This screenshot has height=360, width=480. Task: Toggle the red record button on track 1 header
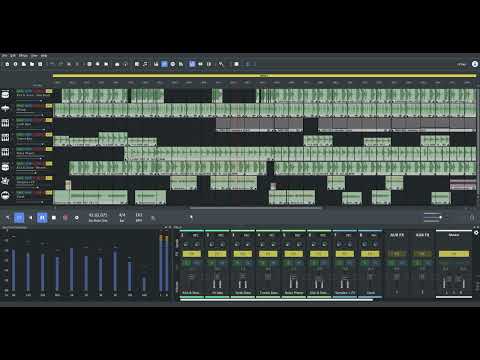point(35,91)
